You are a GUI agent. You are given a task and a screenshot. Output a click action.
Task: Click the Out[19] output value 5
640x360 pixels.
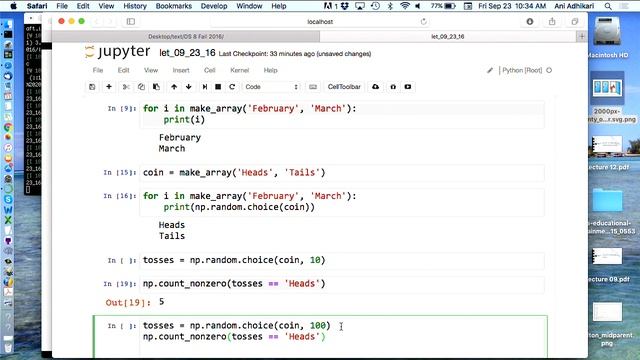(x=162, y=302)
